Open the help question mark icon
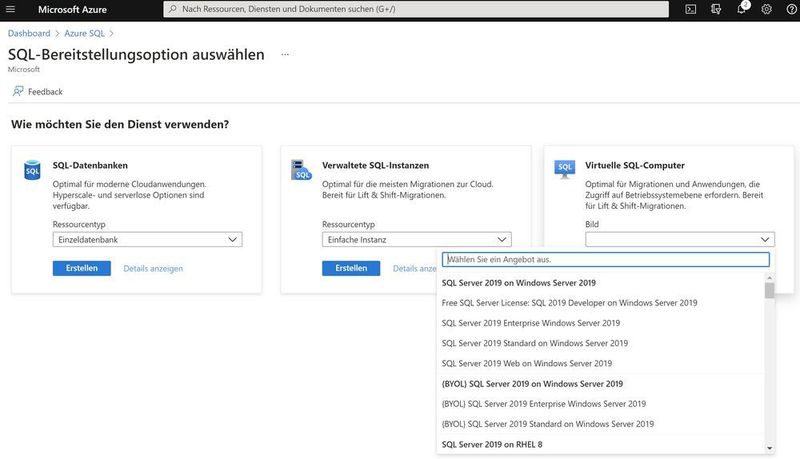 tap(791, 9)
